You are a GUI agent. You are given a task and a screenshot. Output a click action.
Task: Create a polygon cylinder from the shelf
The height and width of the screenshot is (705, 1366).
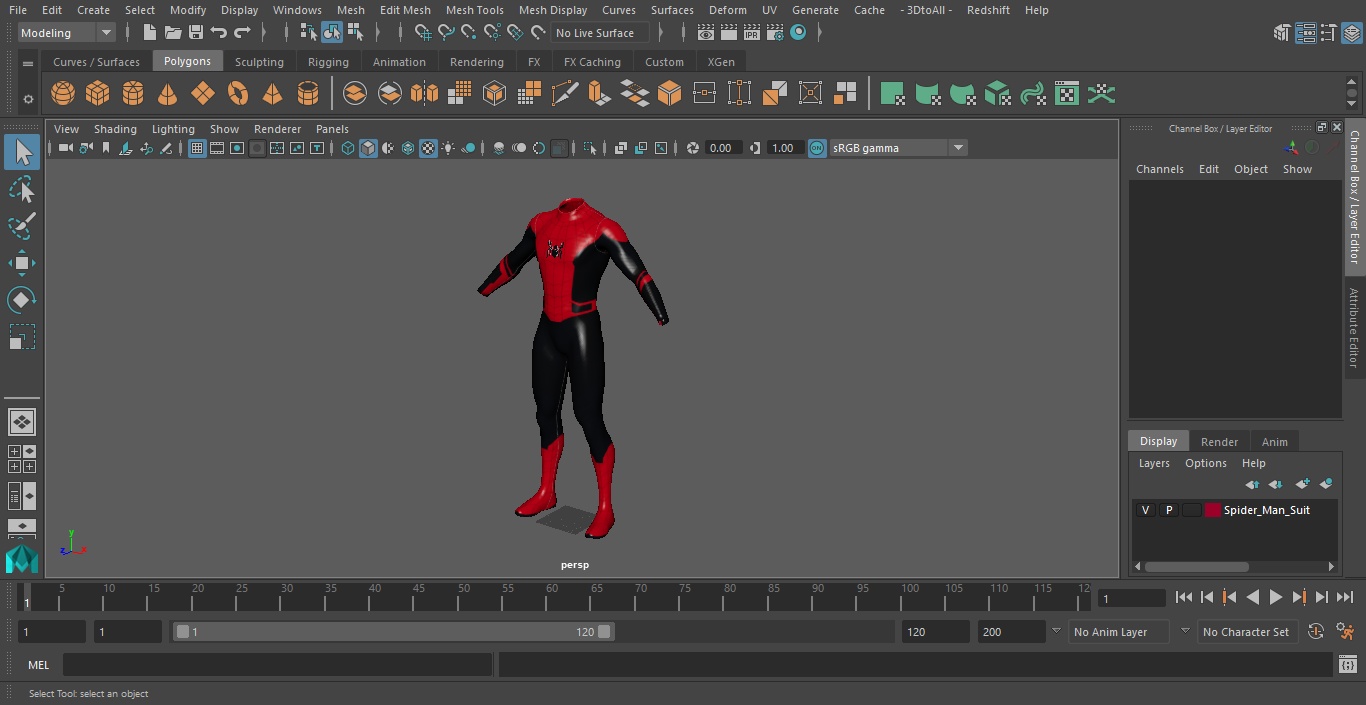pos(133,94)
